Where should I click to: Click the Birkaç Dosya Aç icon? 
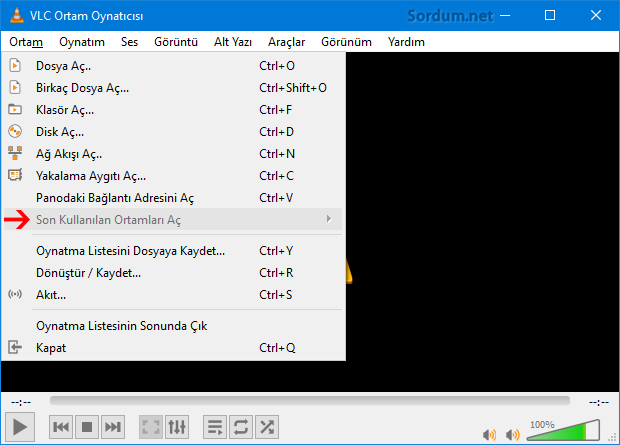tap(15, 87)
